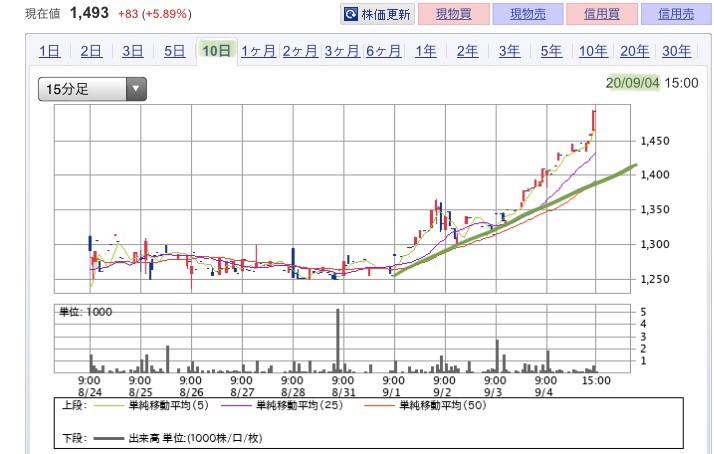
Task: Switch chart range to 1年
Action: (425, 51)
